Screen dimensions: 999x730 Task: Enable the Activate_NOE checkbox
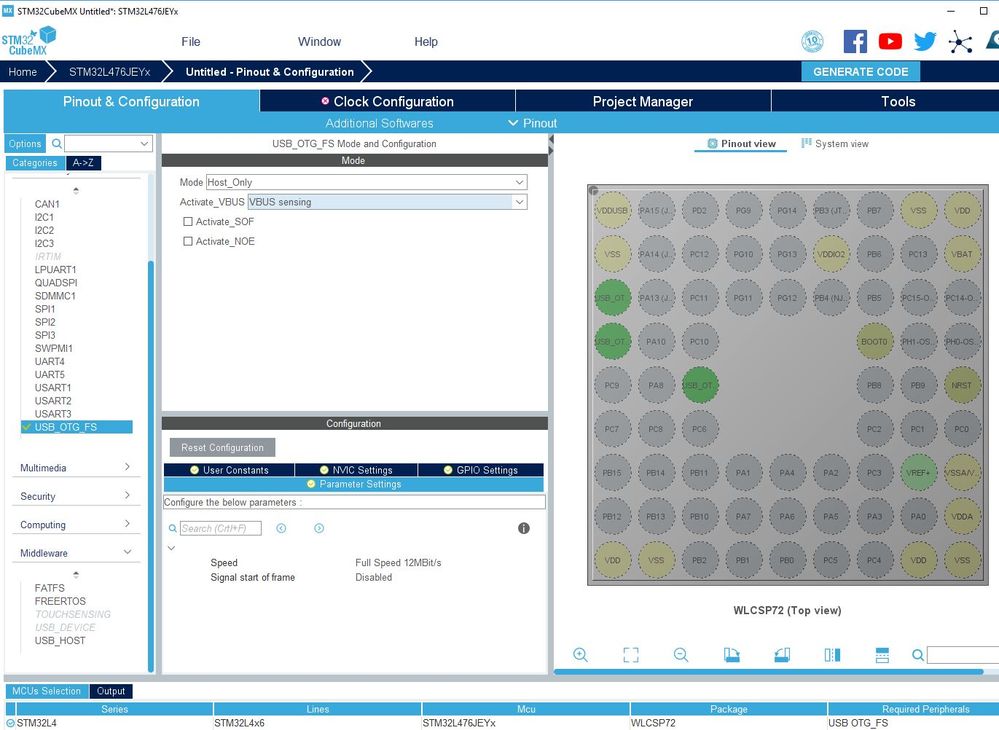tap(188, 241)
